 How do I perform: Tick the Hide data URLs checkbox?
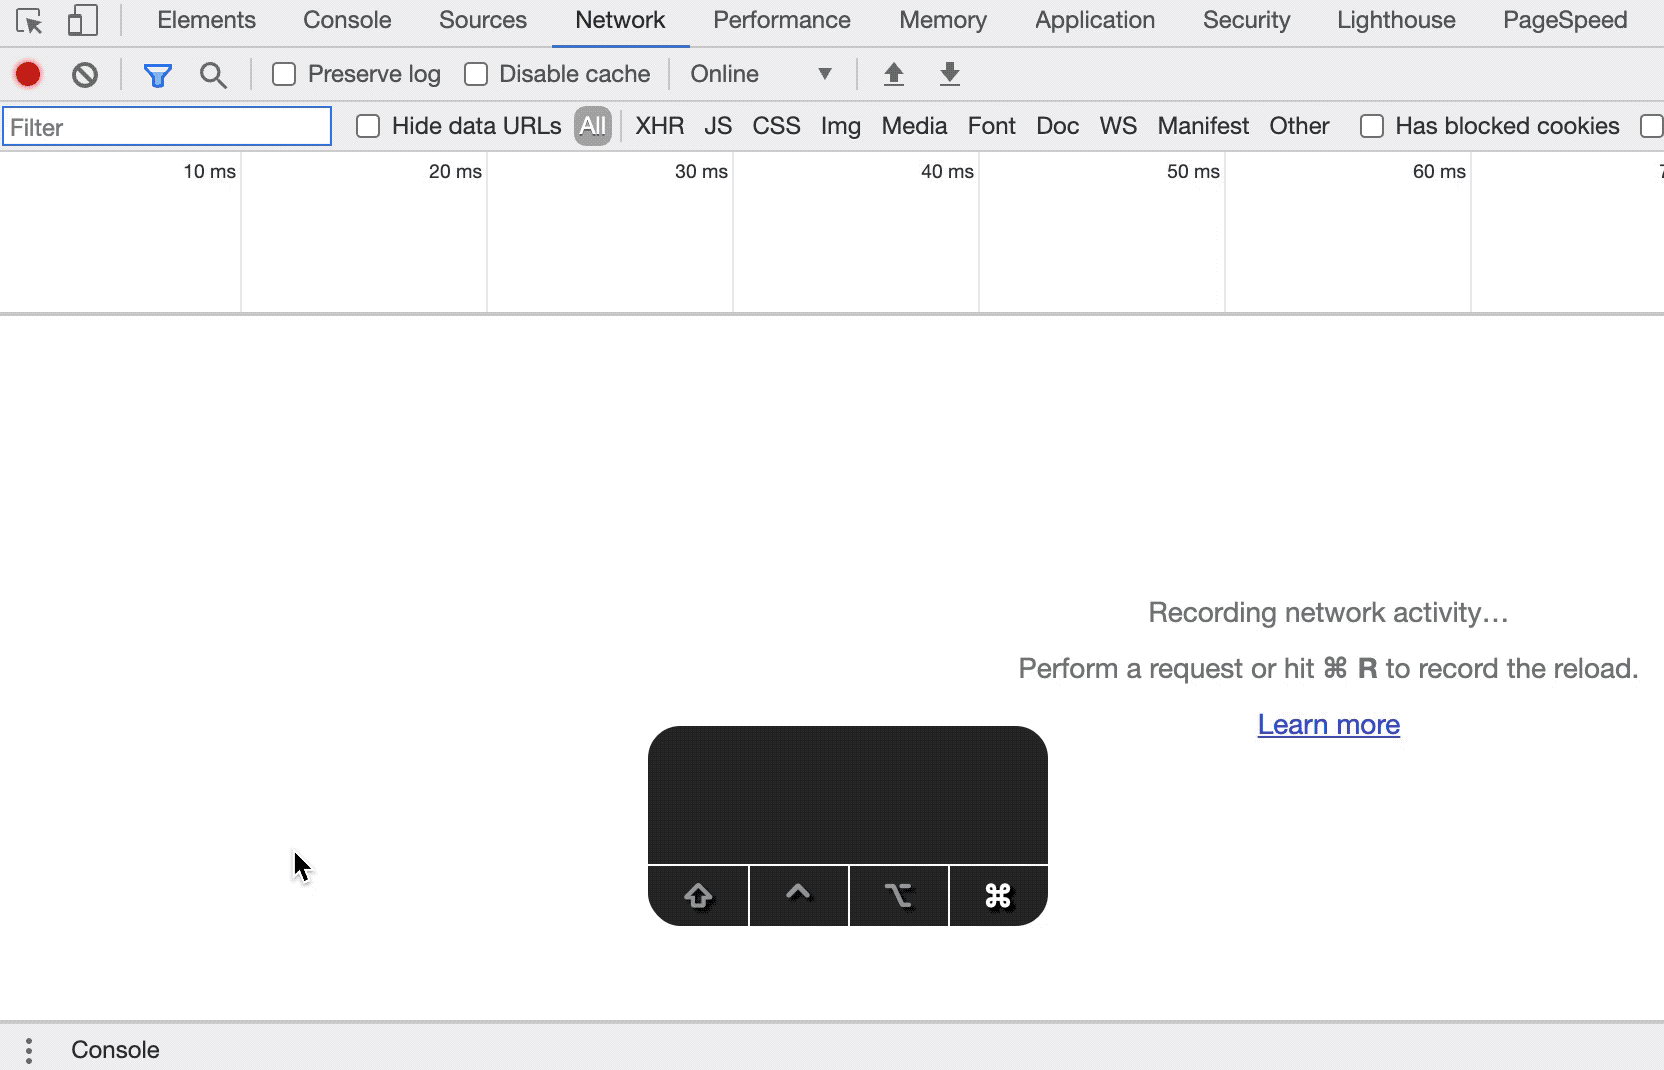tap(368, 126)
